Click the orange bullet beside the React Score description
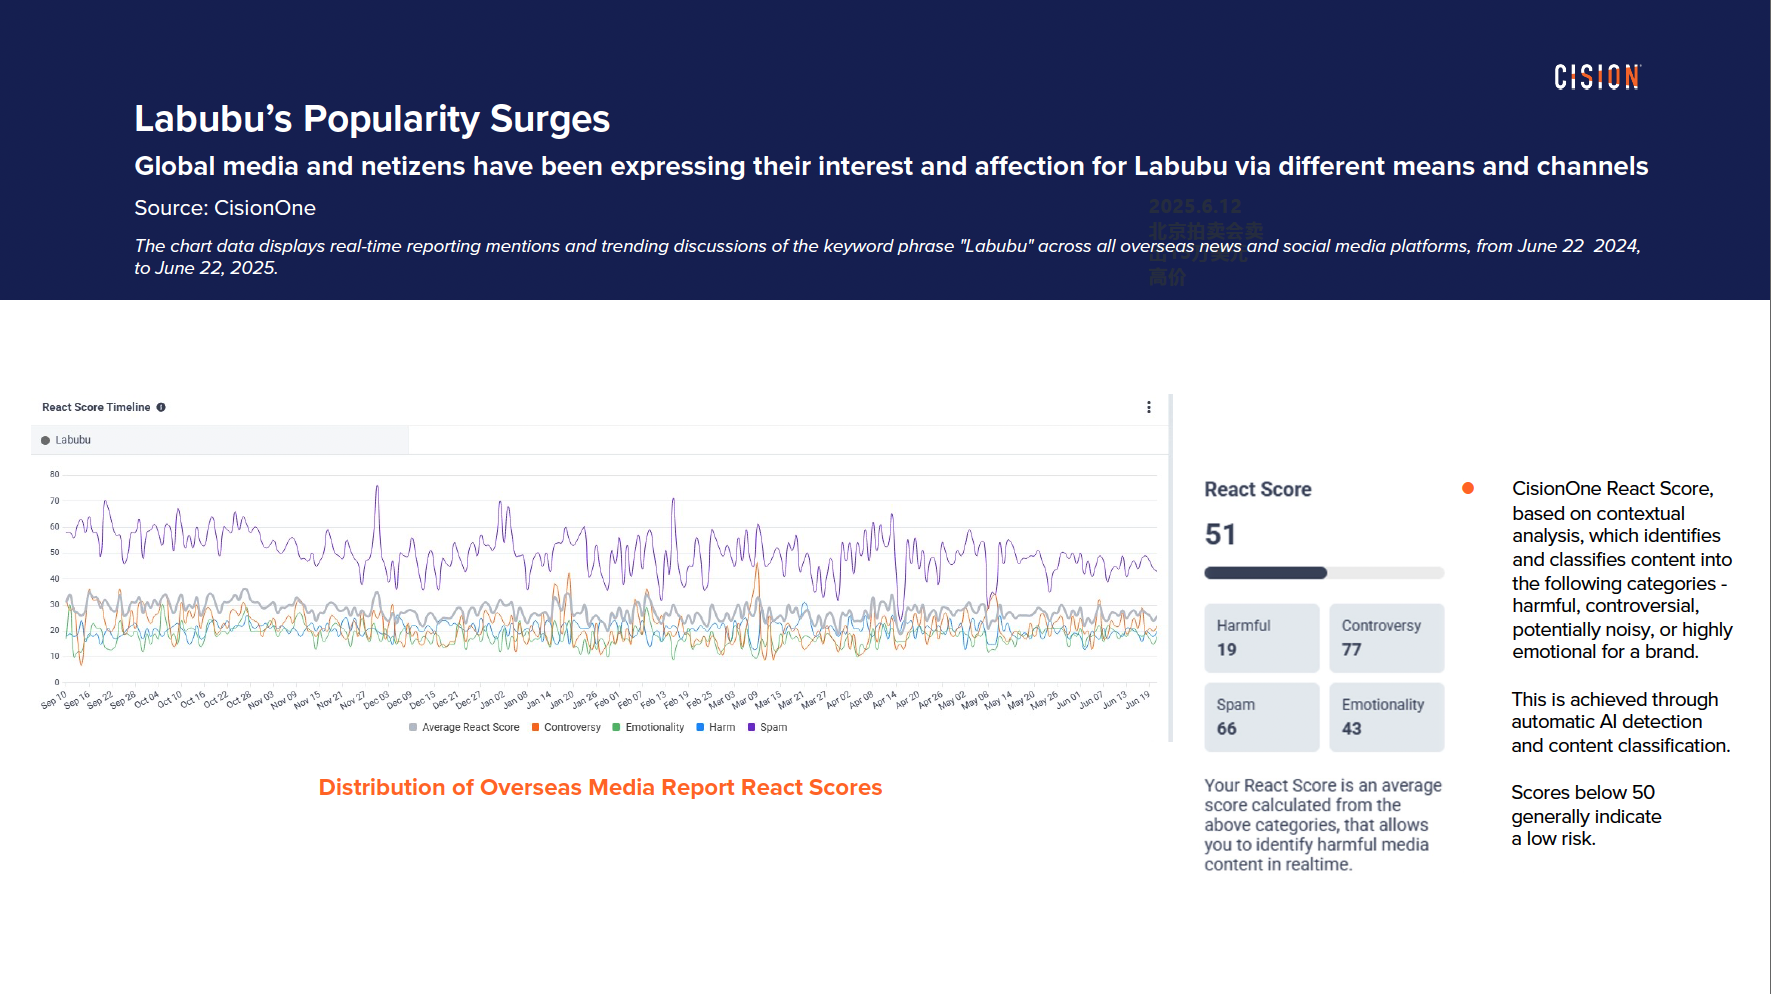 1467,488
